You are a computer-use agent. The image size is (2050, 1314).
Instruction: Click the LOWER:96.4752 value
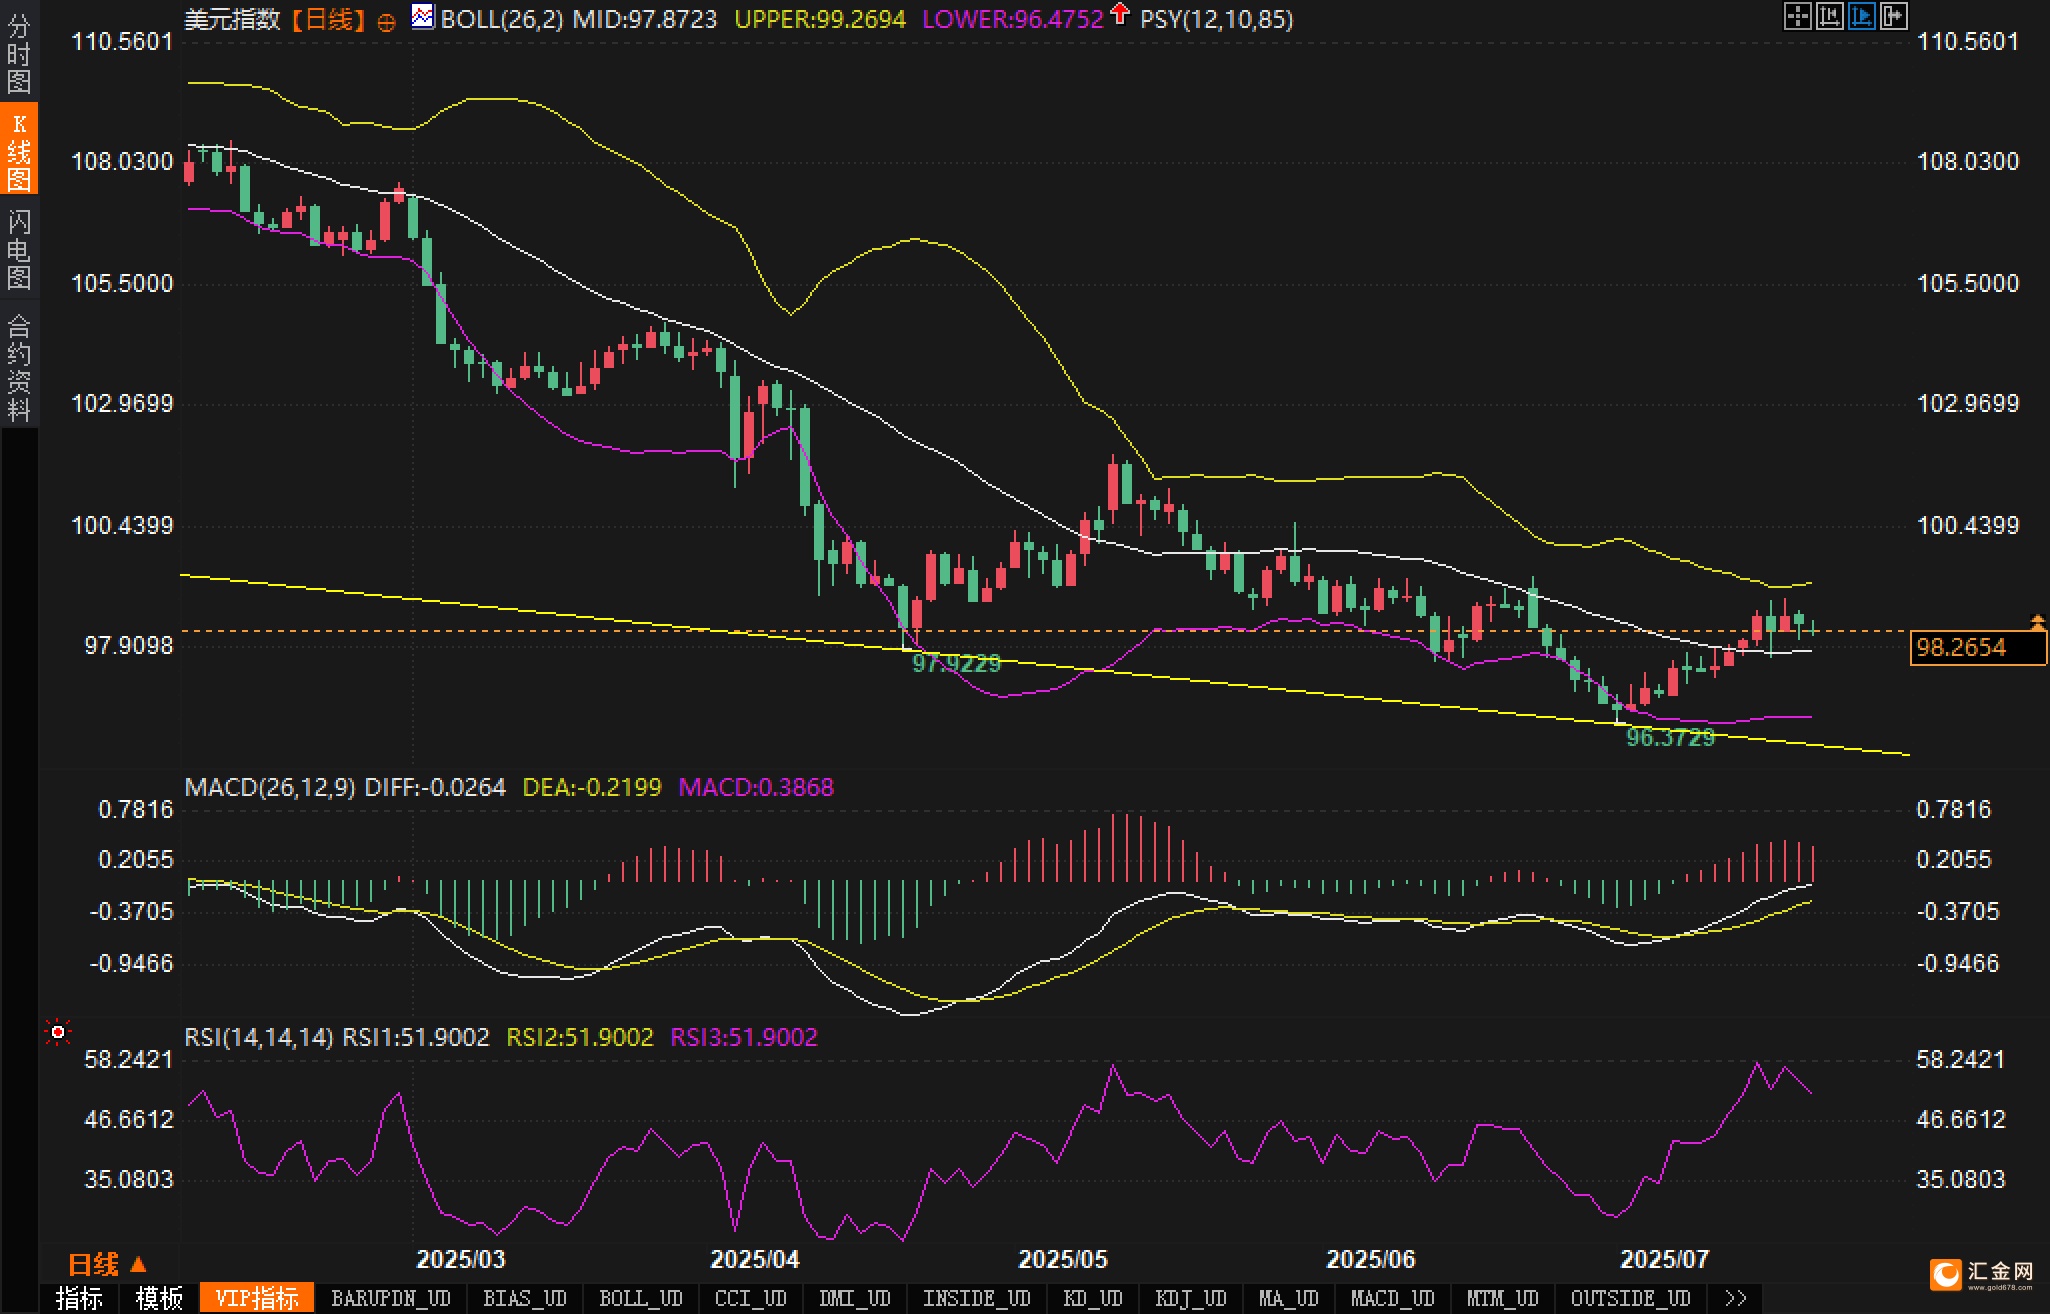[1013, 19]
